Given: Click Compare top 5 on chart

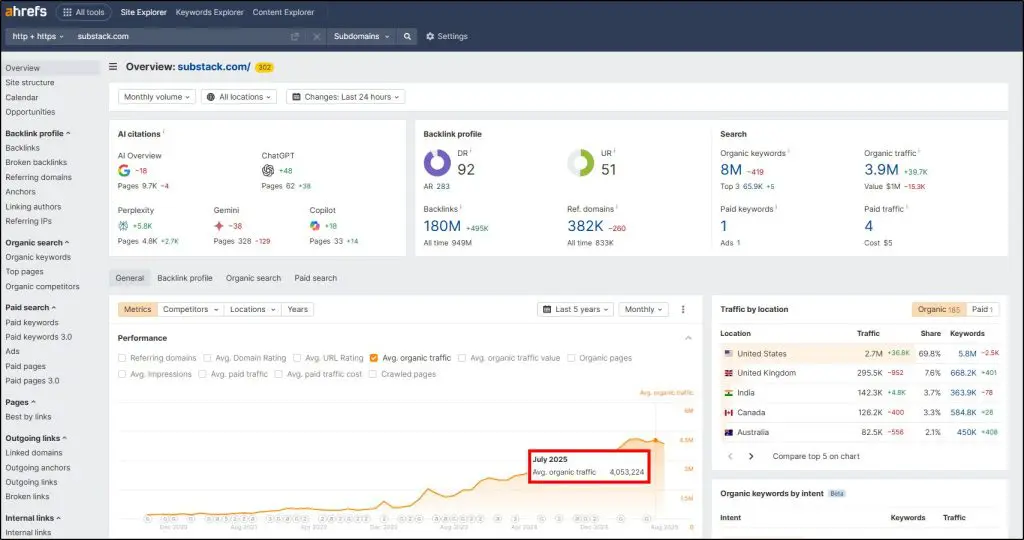Looking at the screenshot, I should 815,456.
